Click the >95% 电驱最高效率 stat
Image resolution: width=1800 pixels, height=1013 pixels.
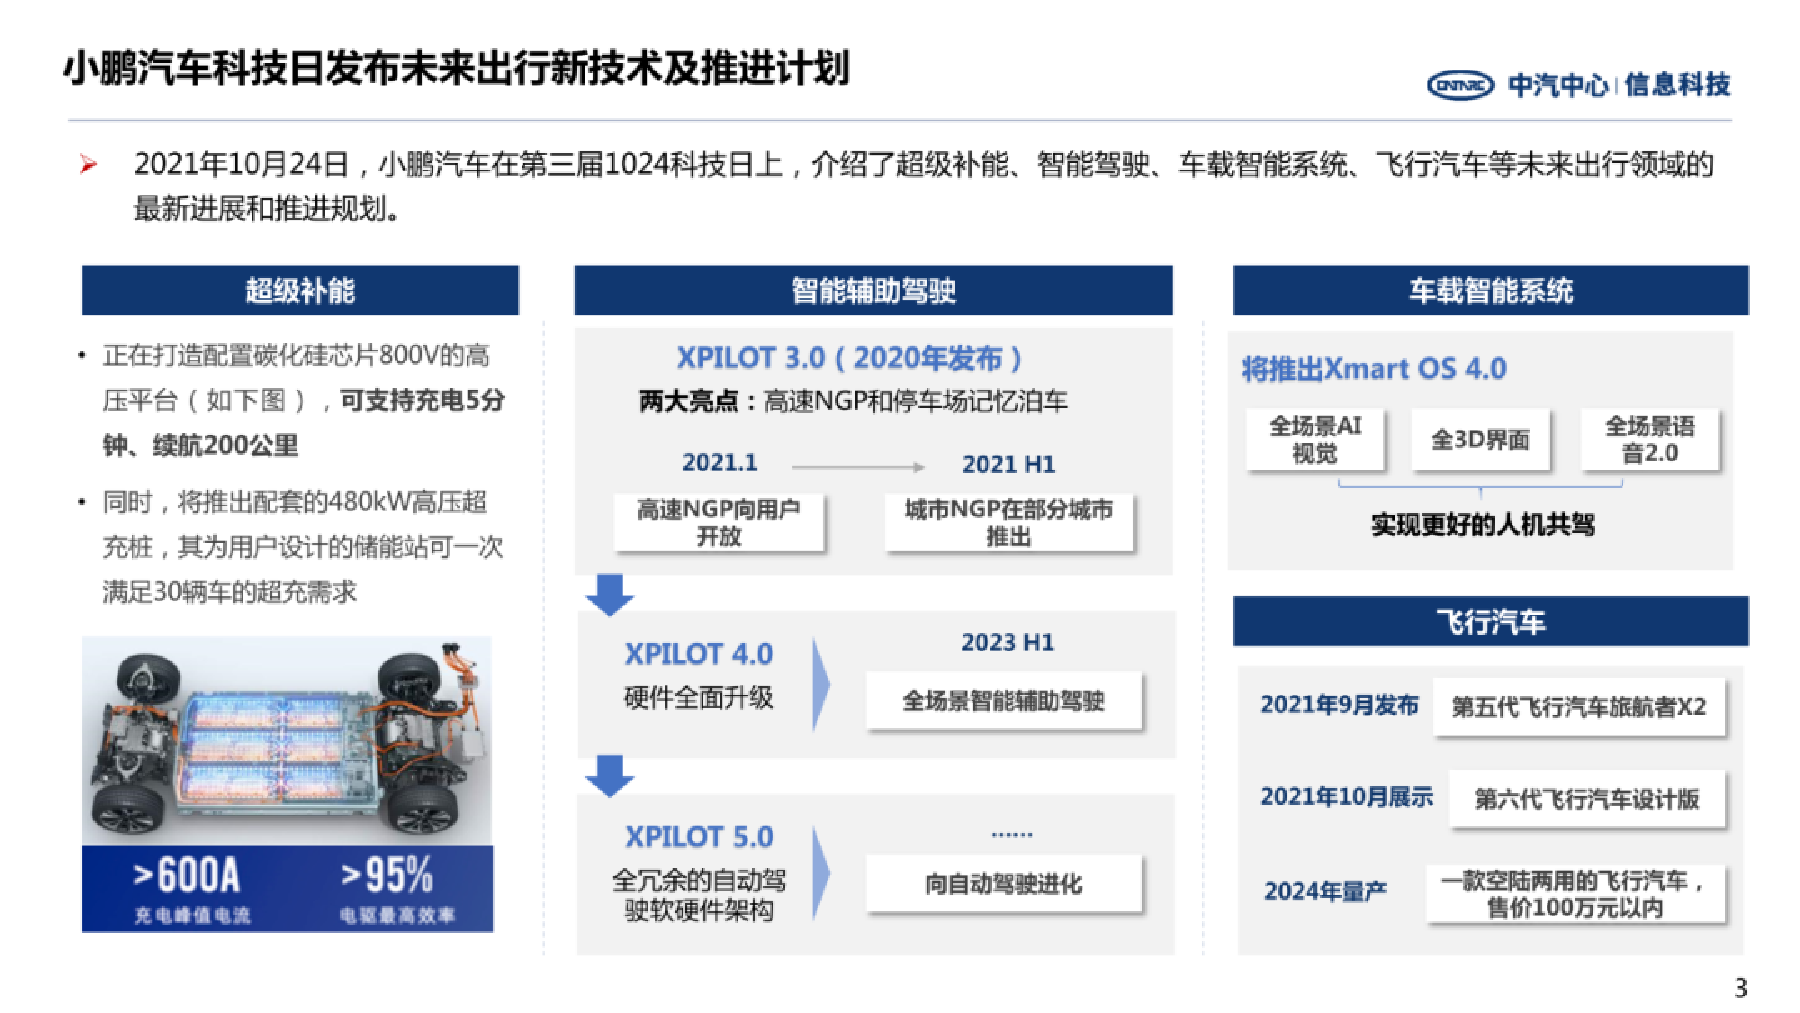tap(396, 888)
